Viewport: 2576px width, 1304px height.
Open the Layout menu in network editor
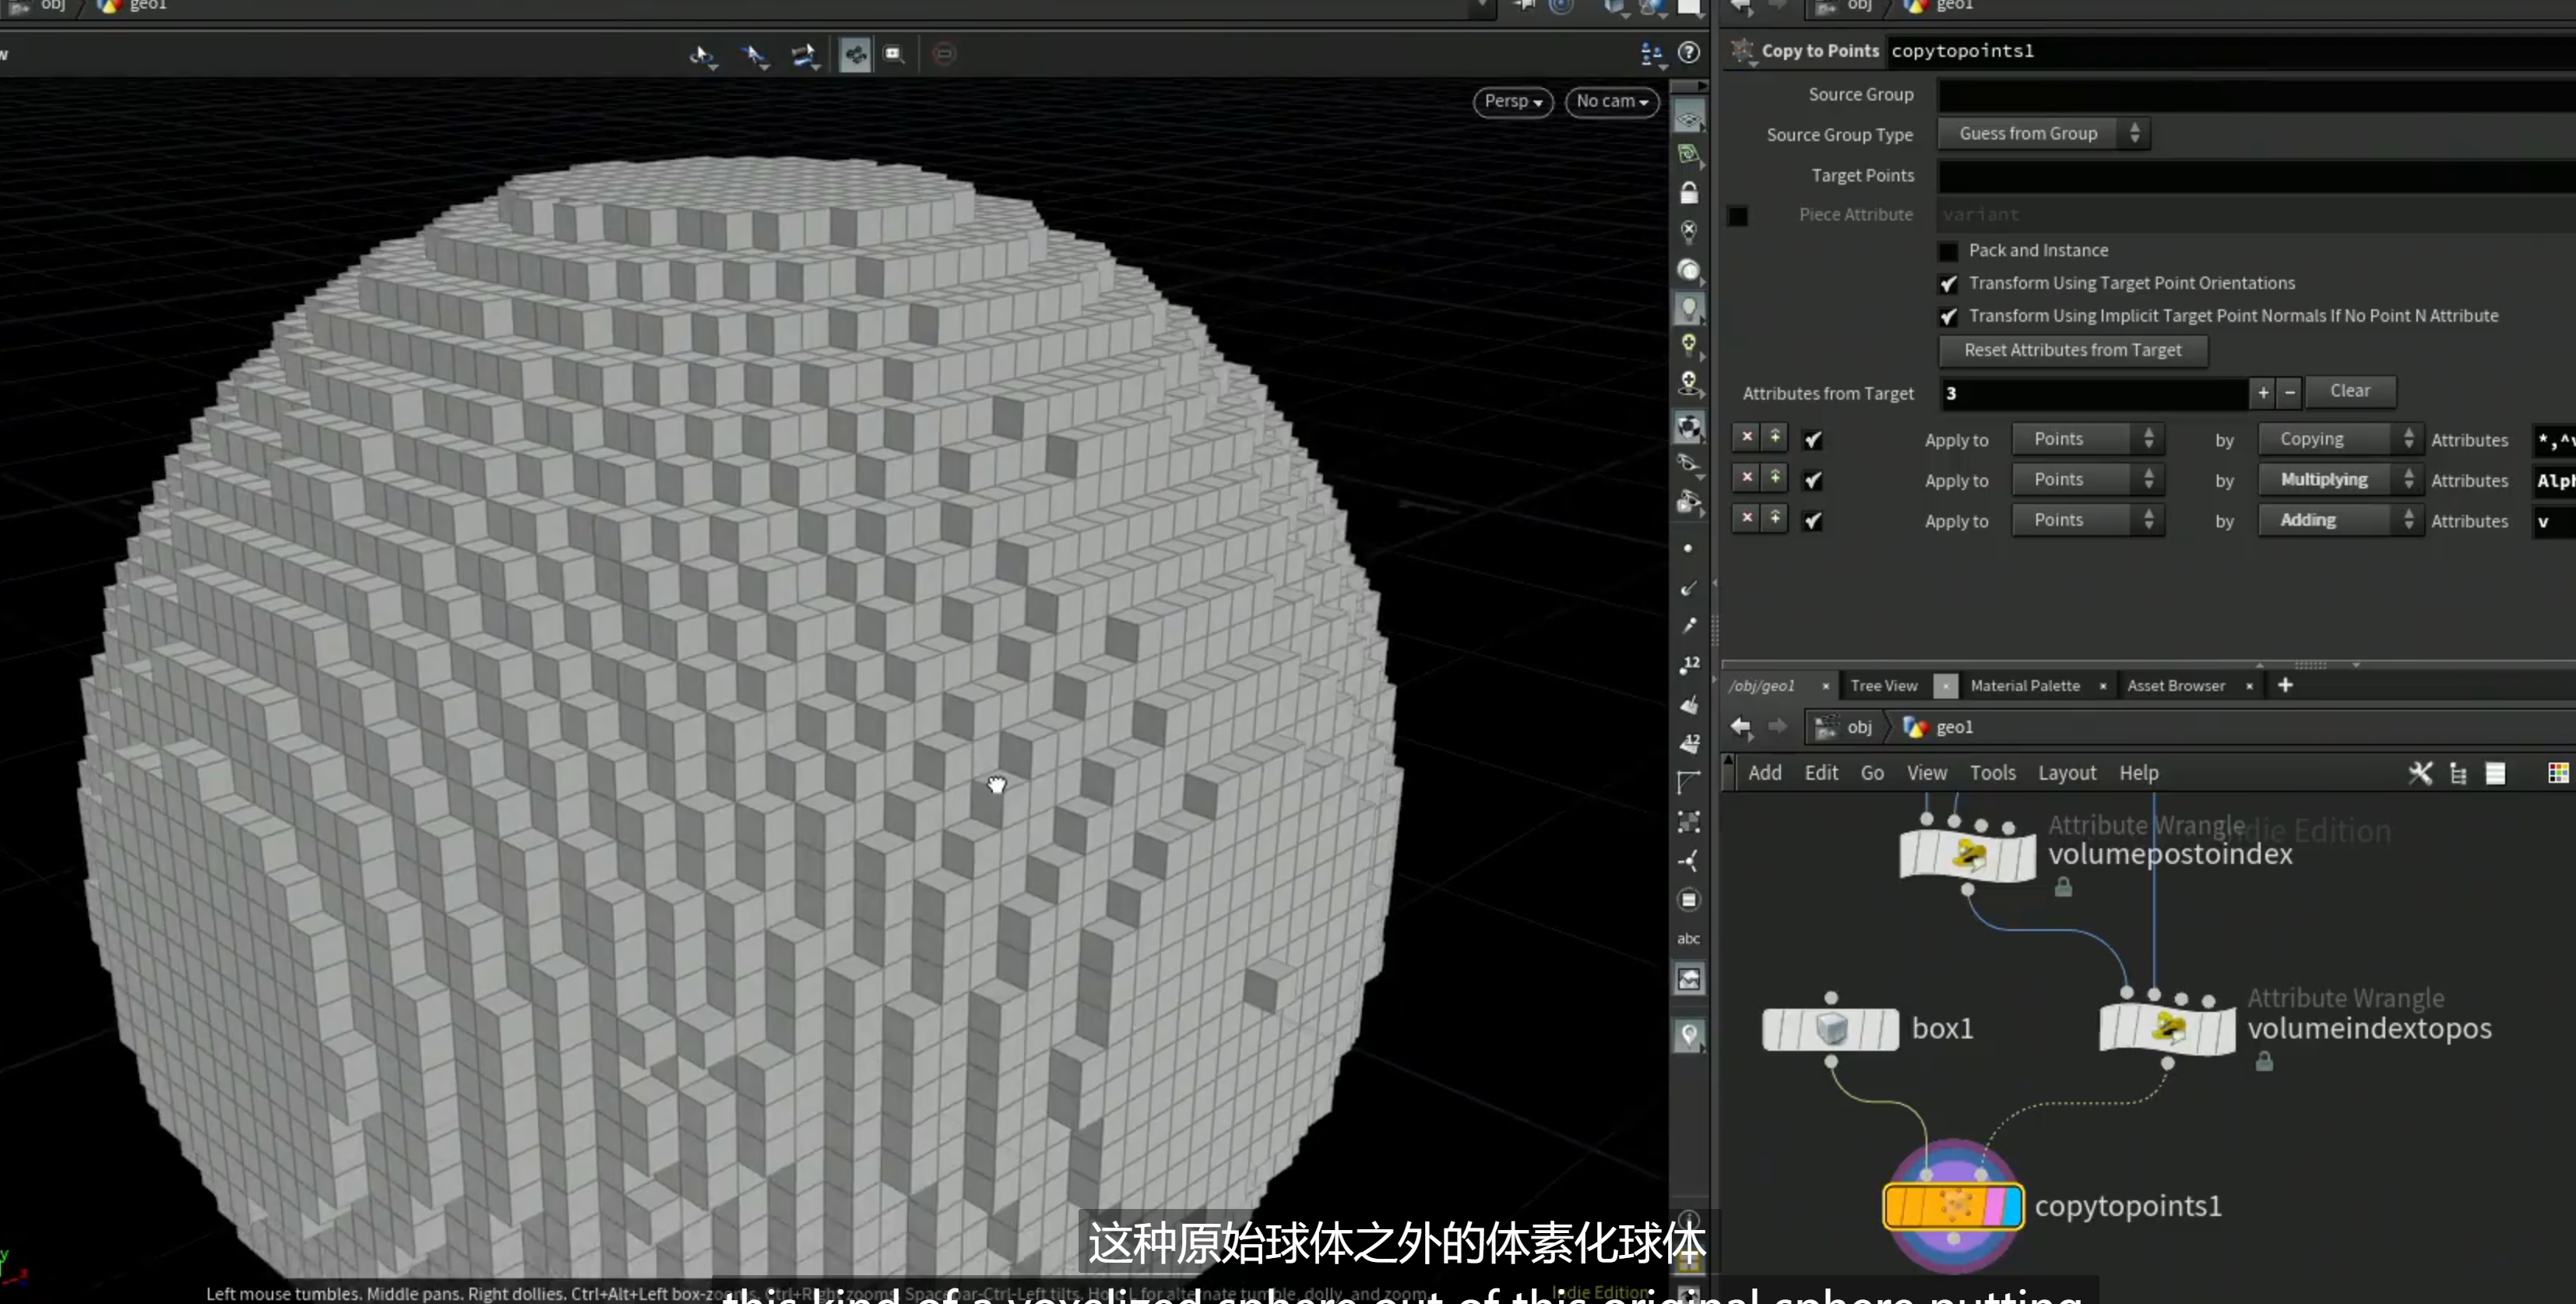coord(2067,773)
